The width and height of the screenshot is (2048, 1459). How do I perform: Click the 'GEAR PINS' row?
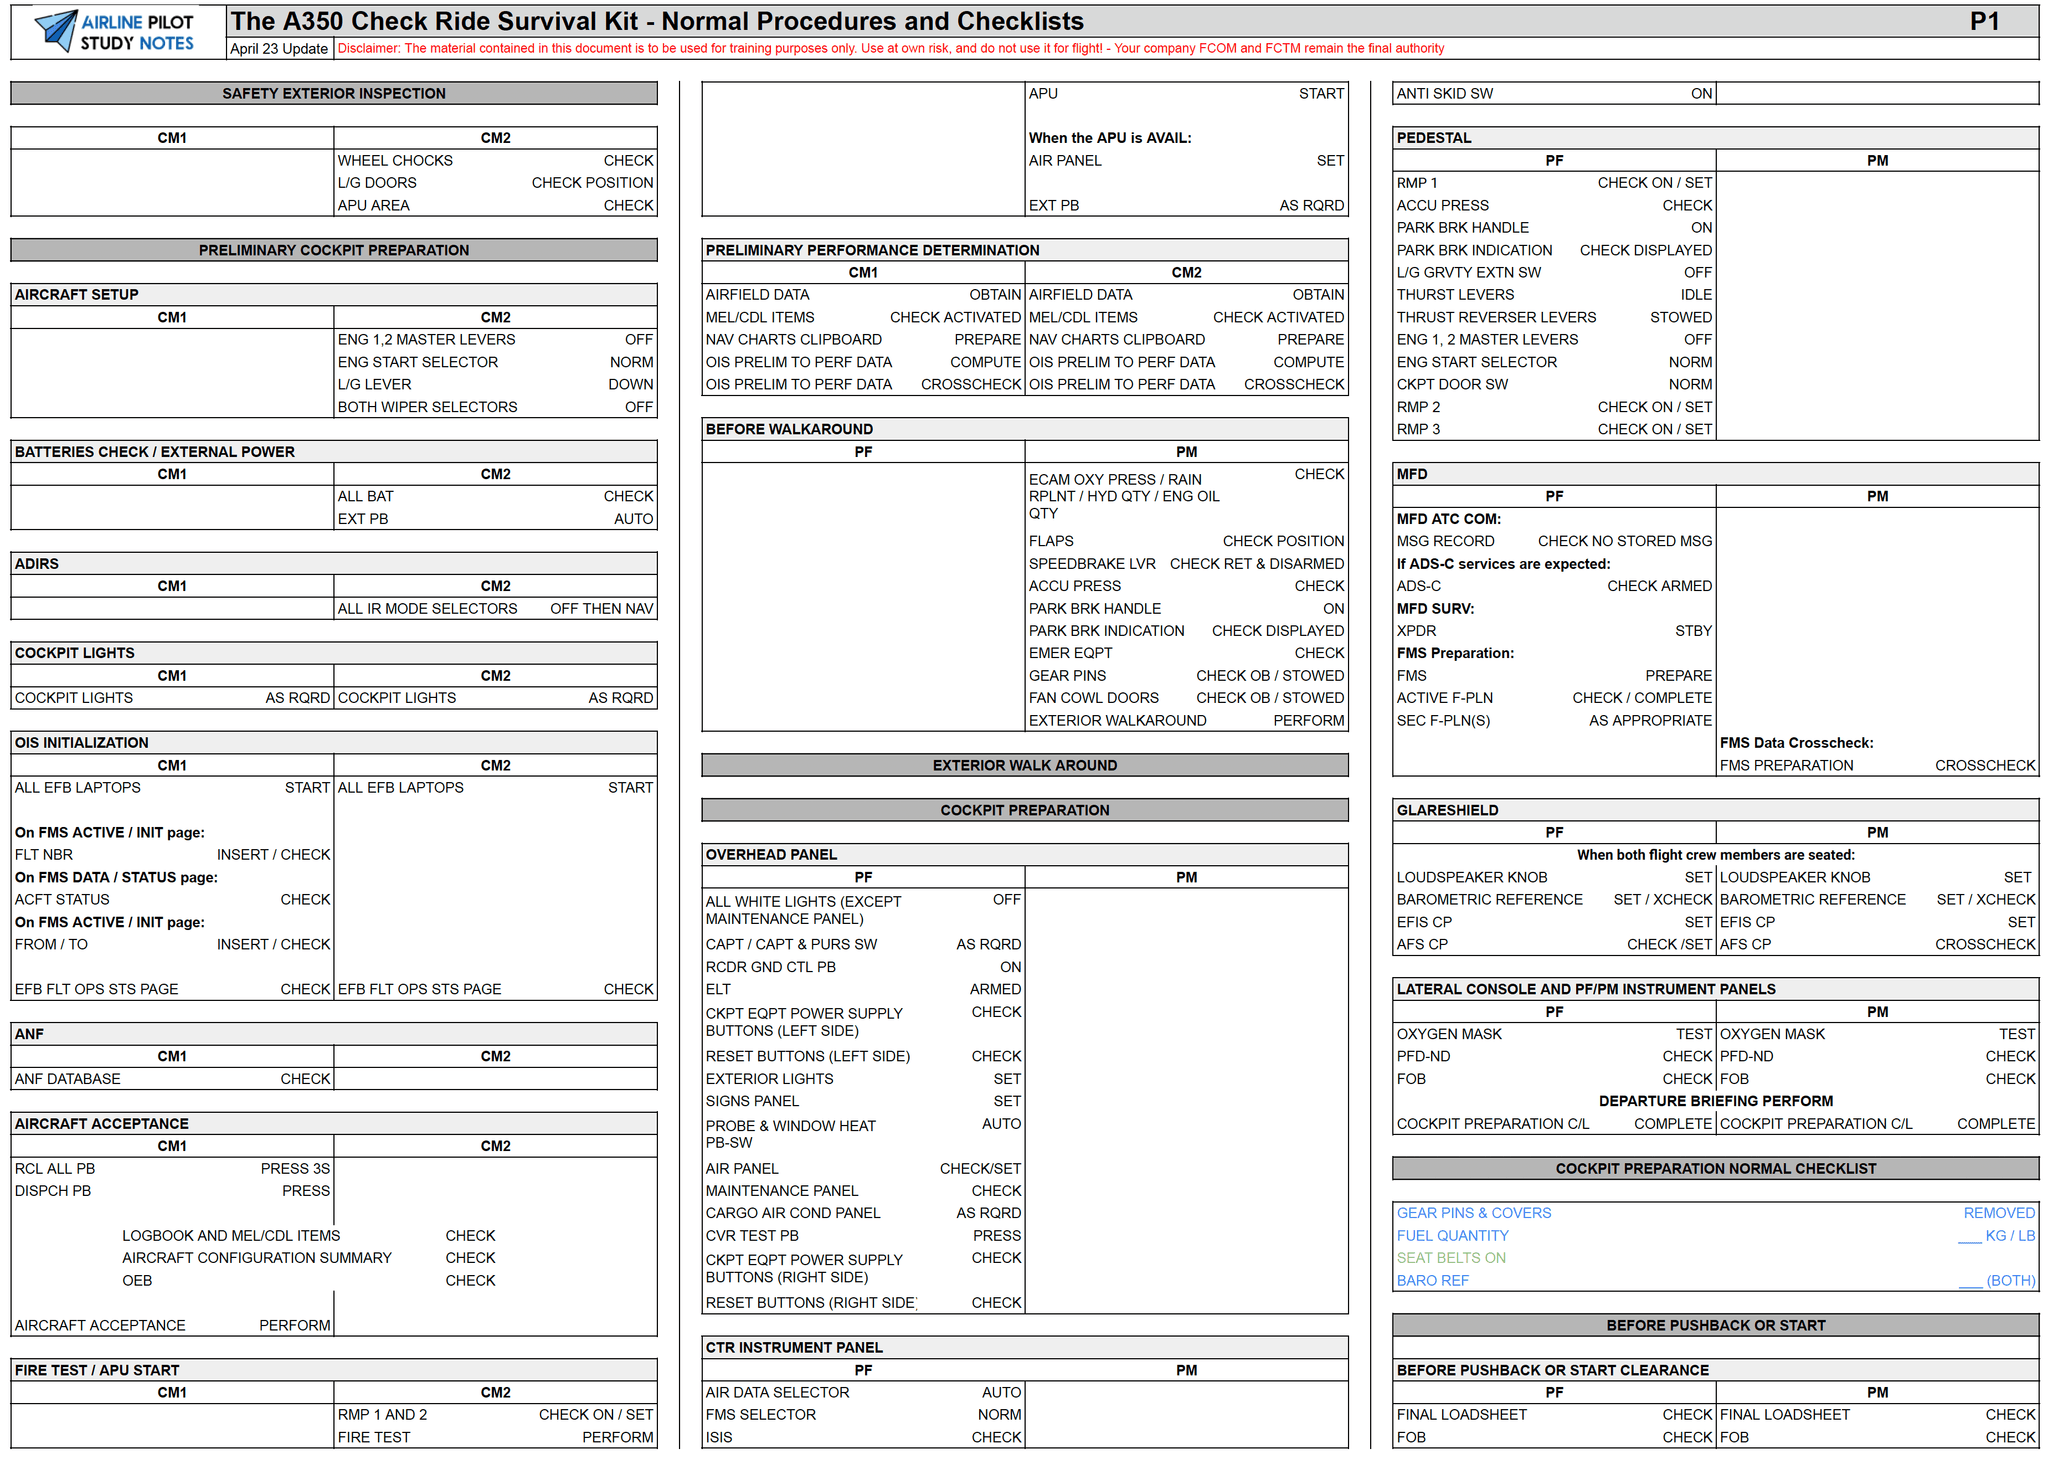(1187, 676)
